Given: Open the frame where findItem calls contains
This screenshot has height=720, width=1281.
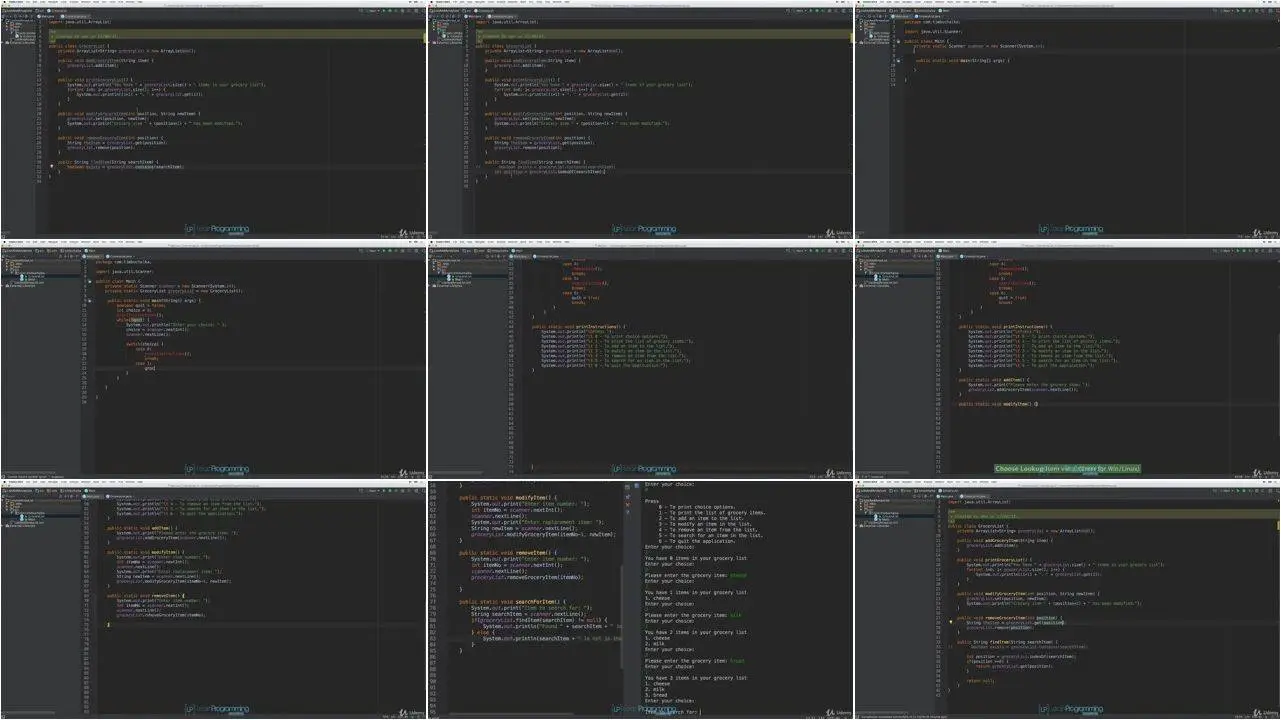Looking at the screenshot, I should tap(213, 120).
